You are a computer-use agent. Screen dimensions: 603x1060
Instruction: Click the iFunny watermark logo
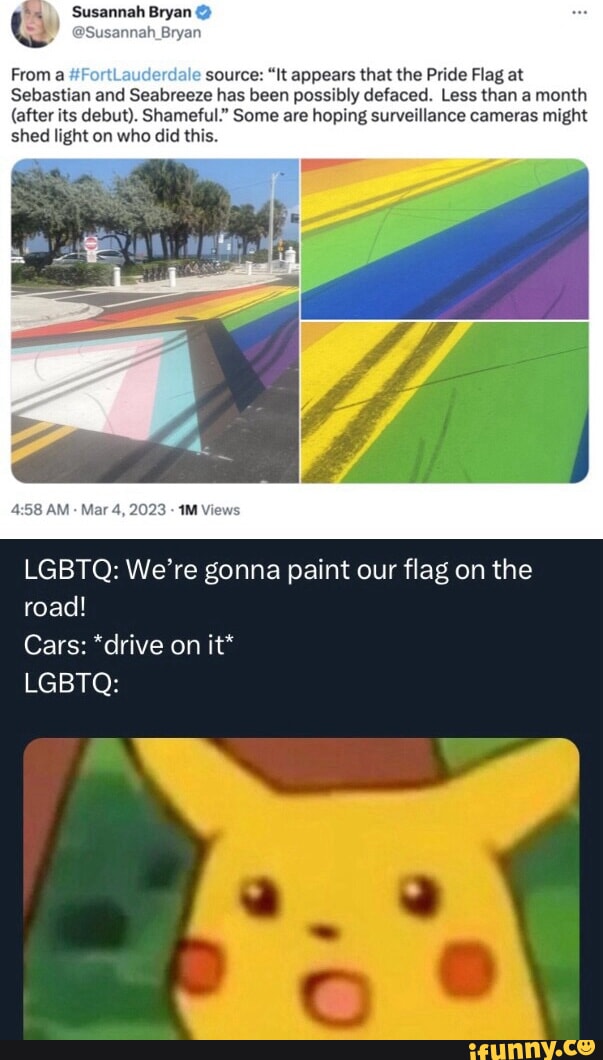(x=531, y=1049)
